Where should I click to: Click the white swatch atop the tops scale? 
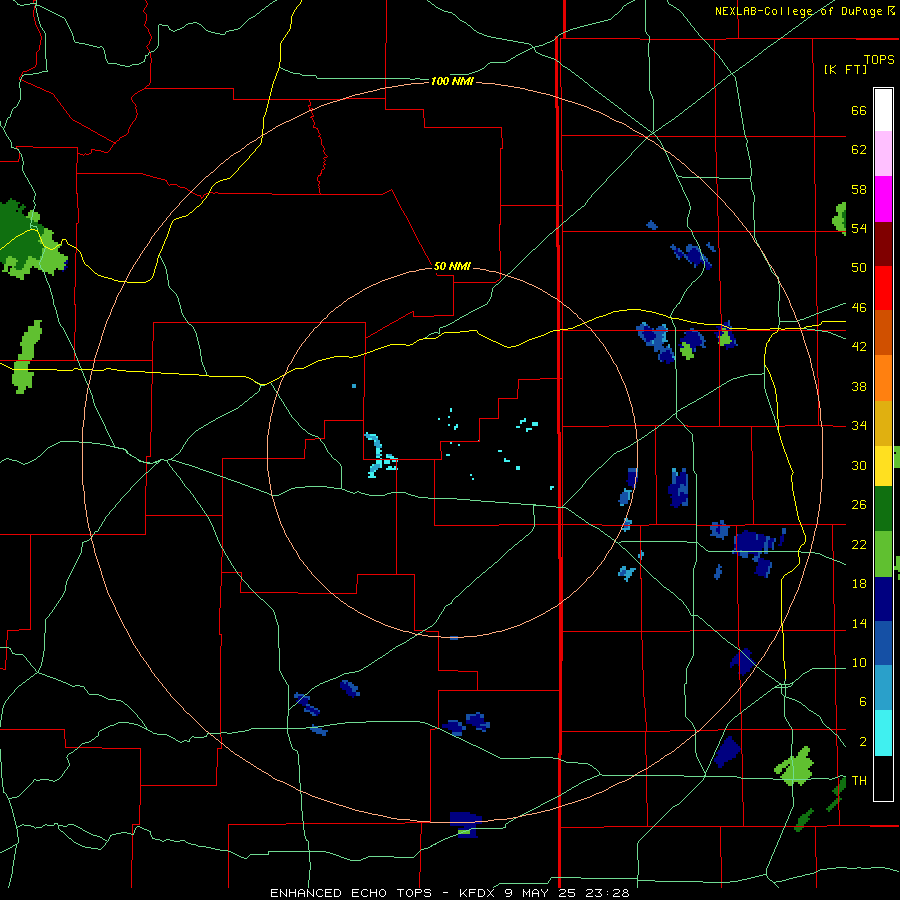[x=883, y=110]
